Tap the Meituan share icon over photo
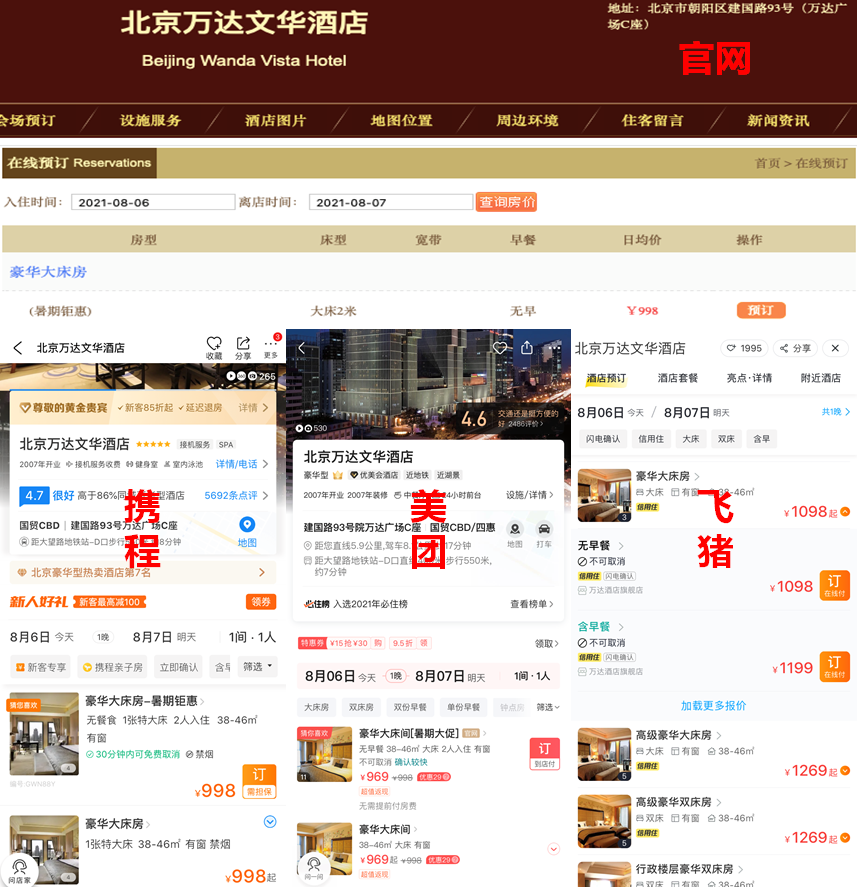Image resolution: width=857 pixels, height=887 pixels. coord(527,347)
